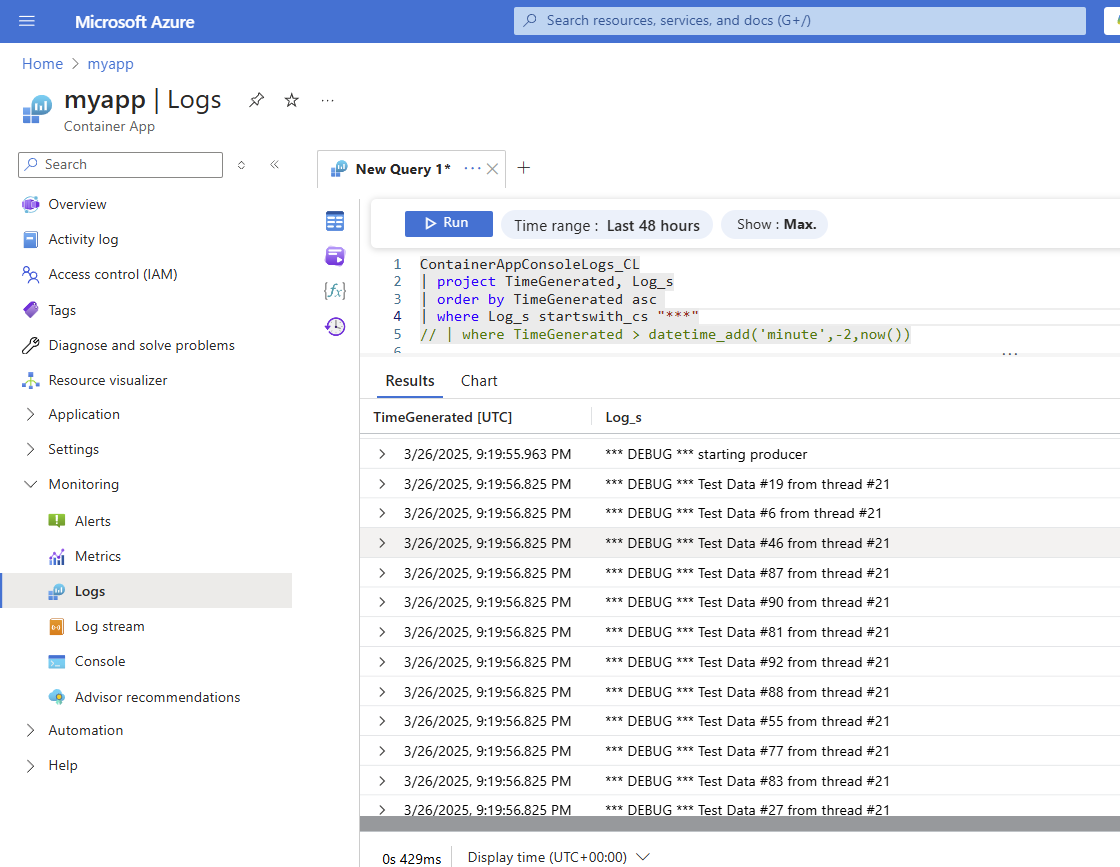Screen dimensions: 1120x867
Task: Open Display time (UTC+00:00) dropdown
Action: (x=559, y=857)
